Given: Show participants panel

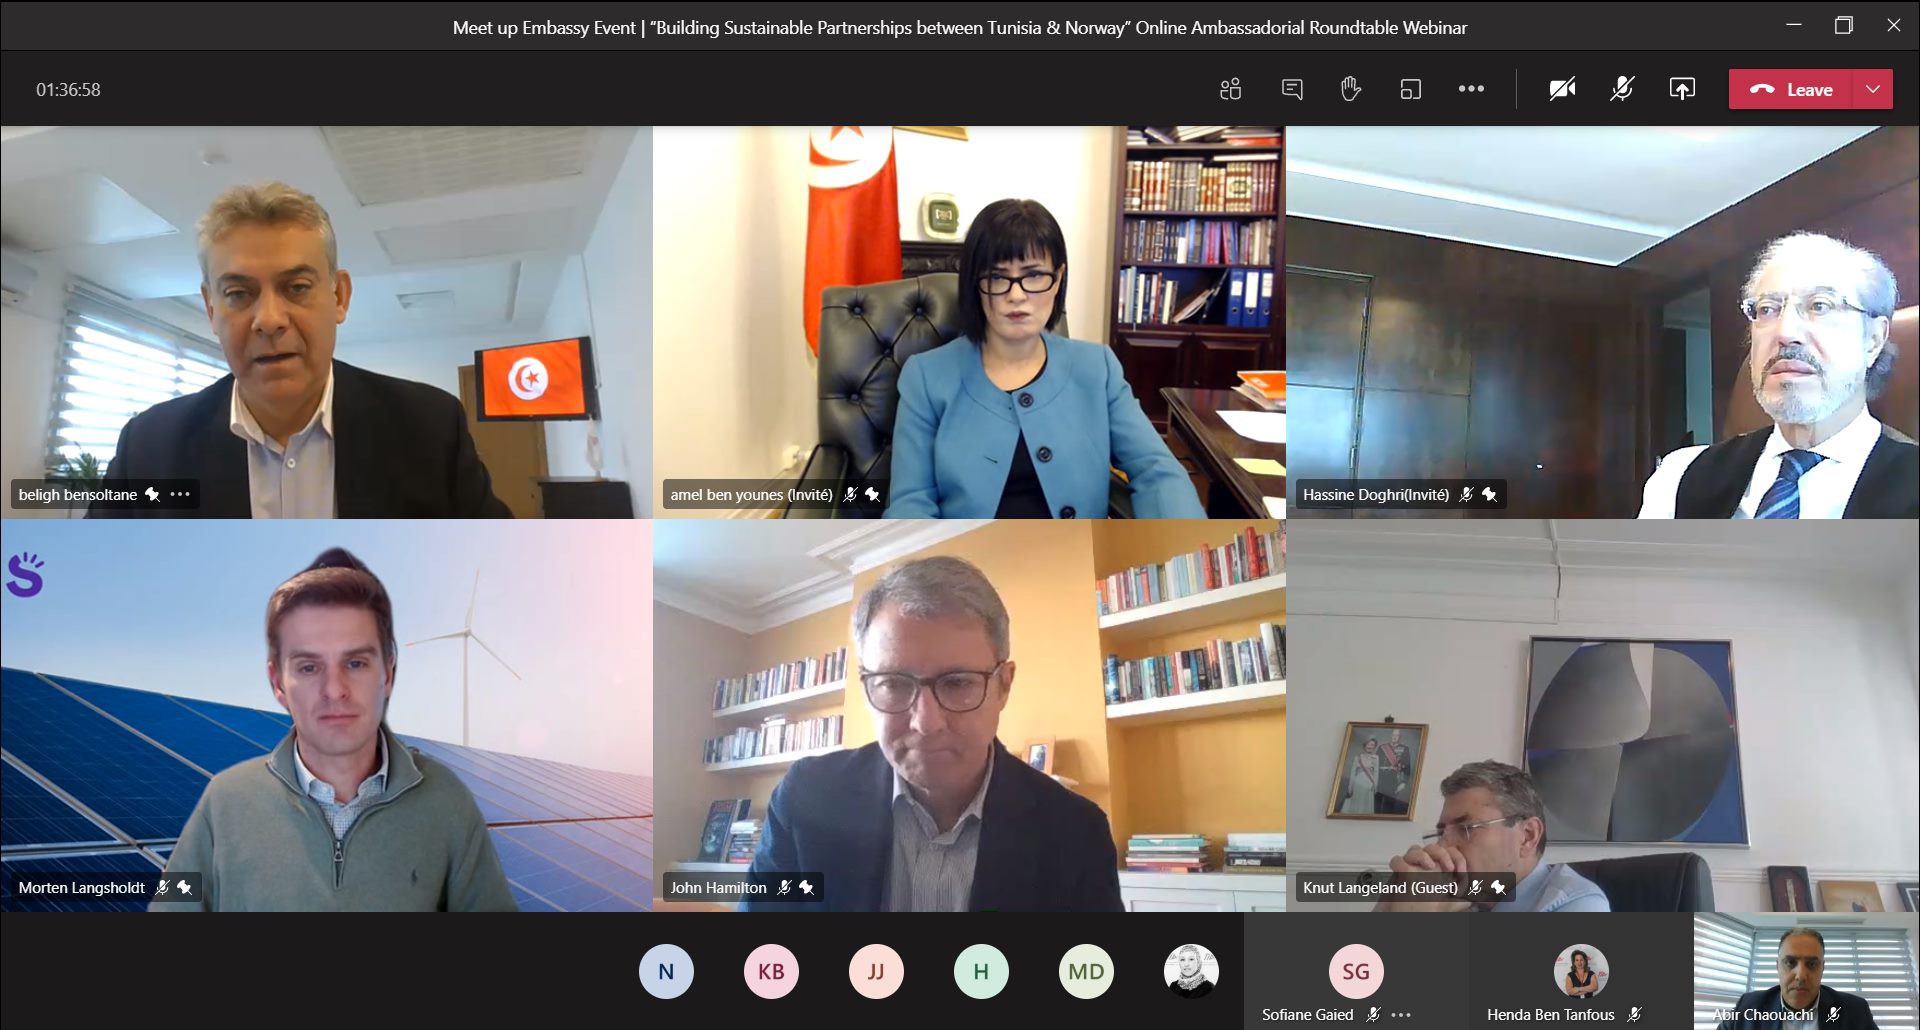Looking at the screenshot, I should (x=1231, y=89).
